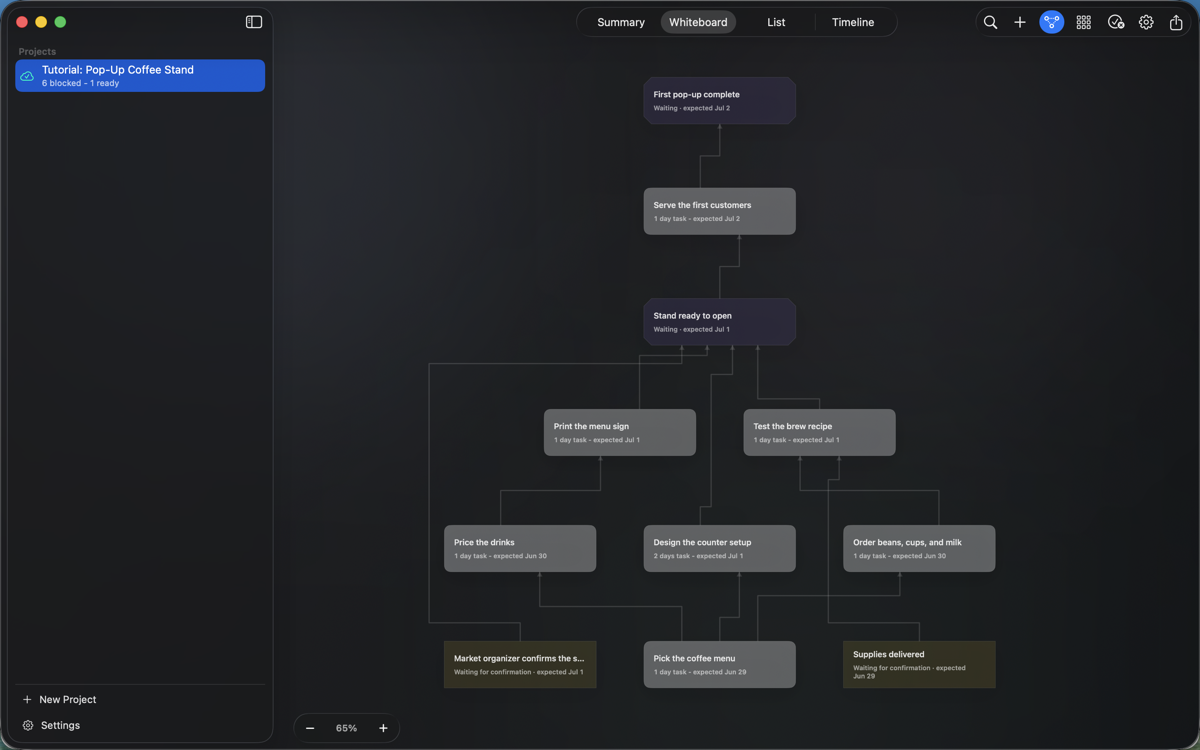Switch to the grid layout icon

pos(1083,22)
